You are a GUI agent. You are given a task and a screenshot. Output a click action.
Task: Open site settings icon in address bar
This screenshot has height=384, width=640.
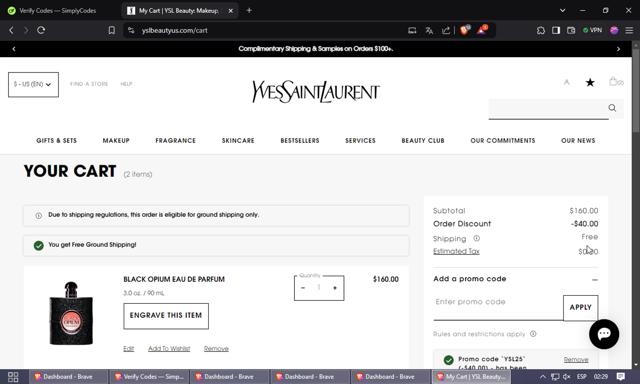pos(131,30)
